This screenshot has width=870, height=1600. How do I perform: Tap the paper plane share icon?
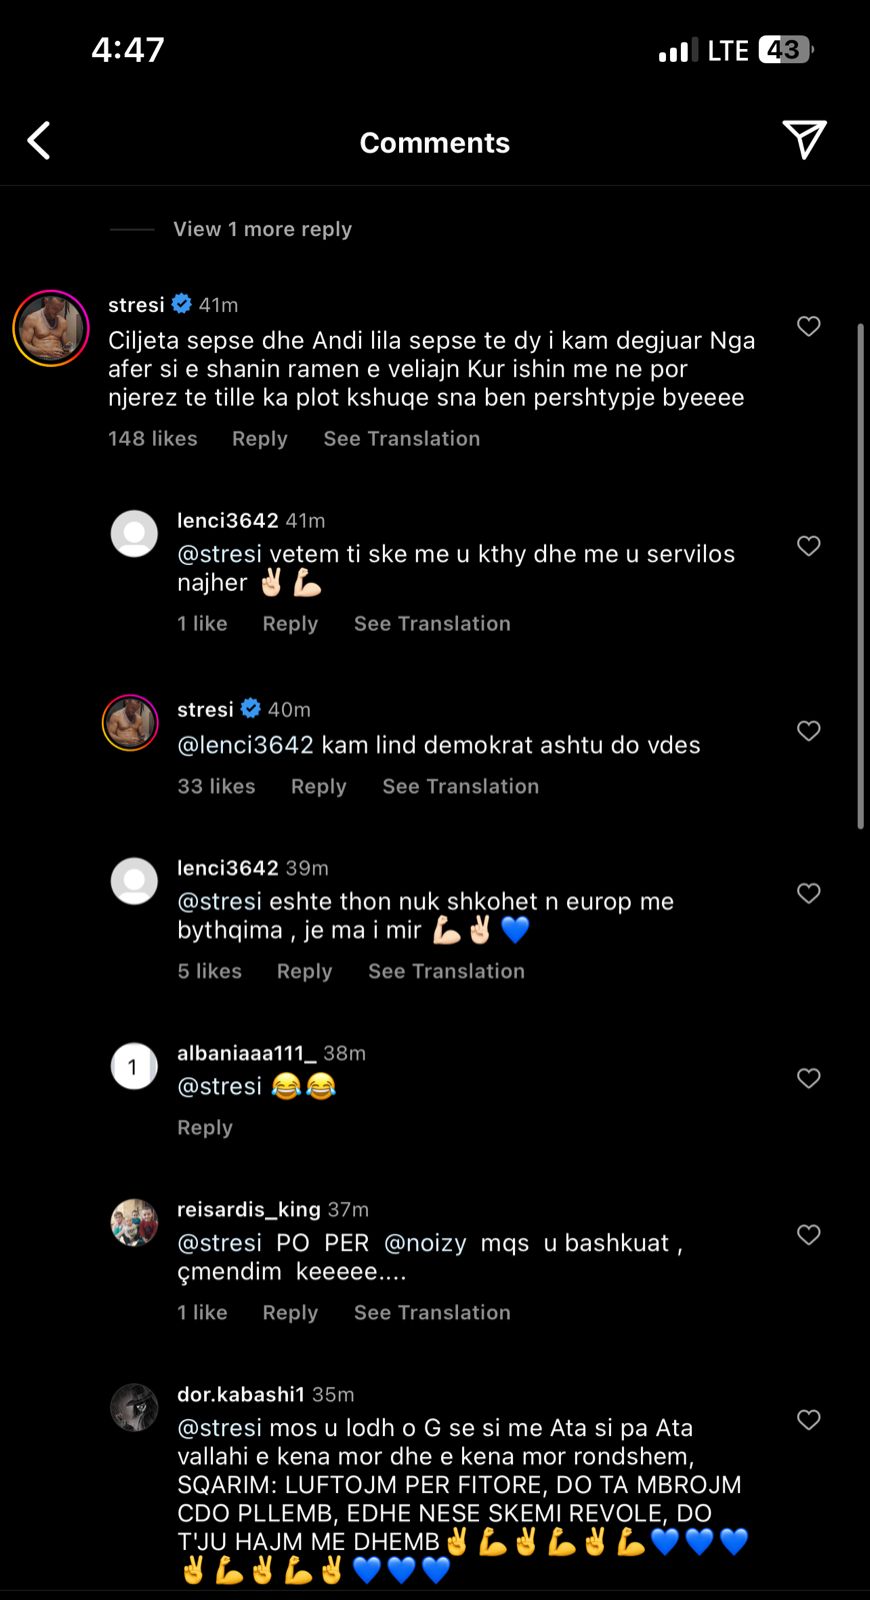pyautogui.click(x=804, y=140)
